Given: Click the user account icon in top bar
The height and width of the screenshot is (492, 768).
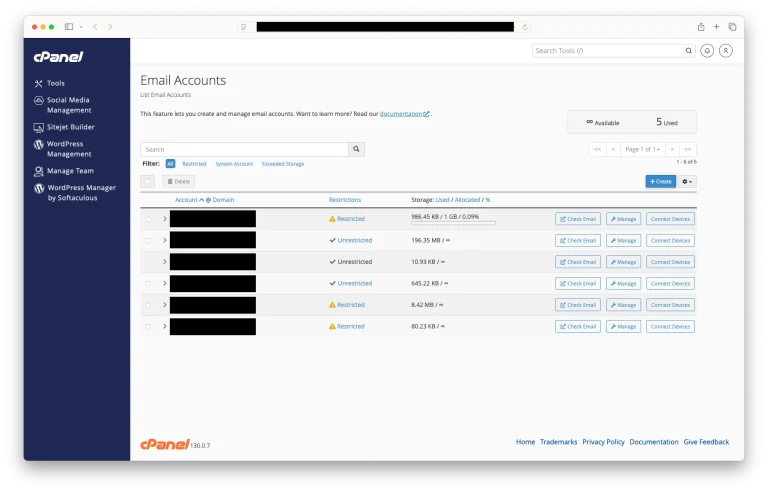Looking at the screenshot, I should click(x=726, y=50).
